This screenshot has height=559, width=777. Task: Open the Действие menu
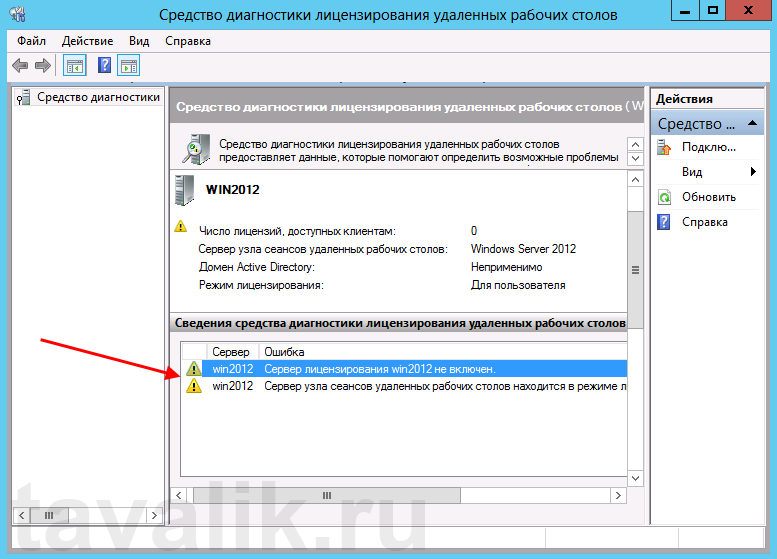[87, 41]
